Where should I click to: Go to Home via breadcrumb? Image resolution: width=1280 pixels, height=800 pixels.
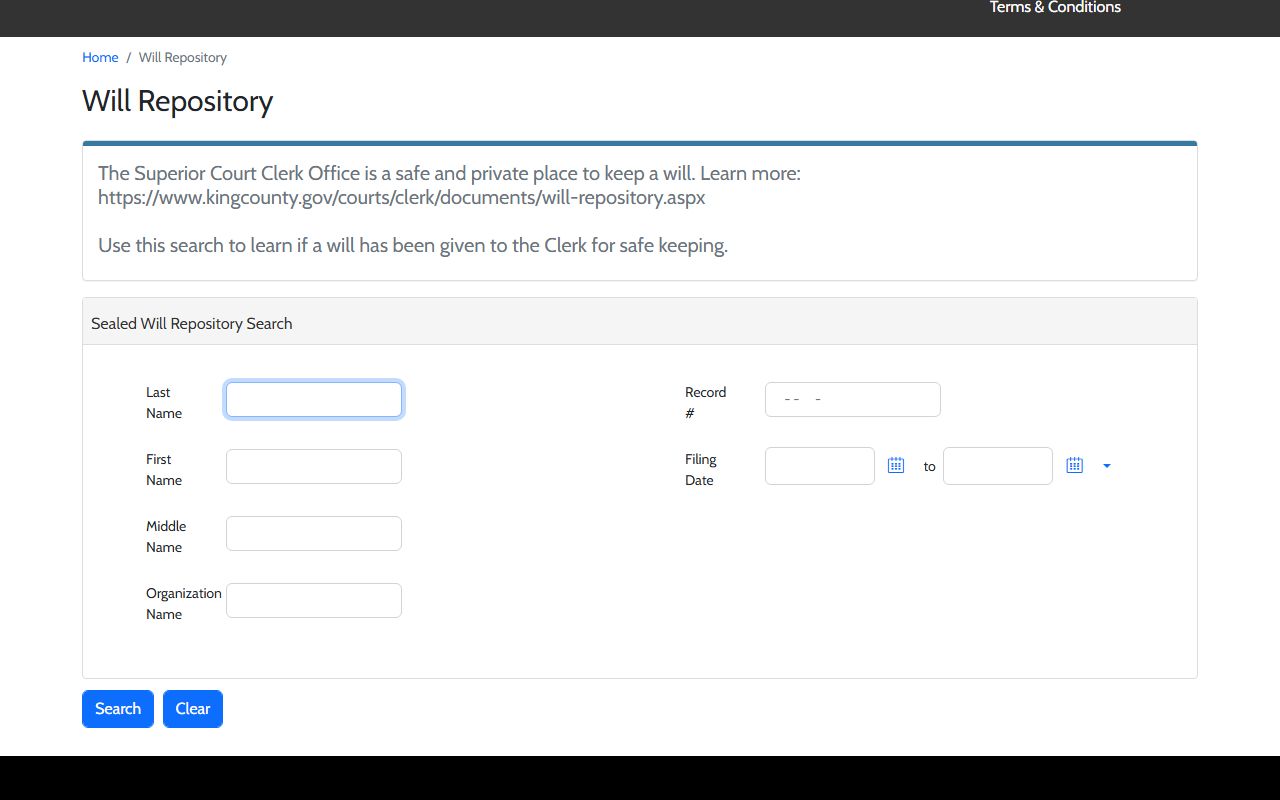[x=100, y=57]
